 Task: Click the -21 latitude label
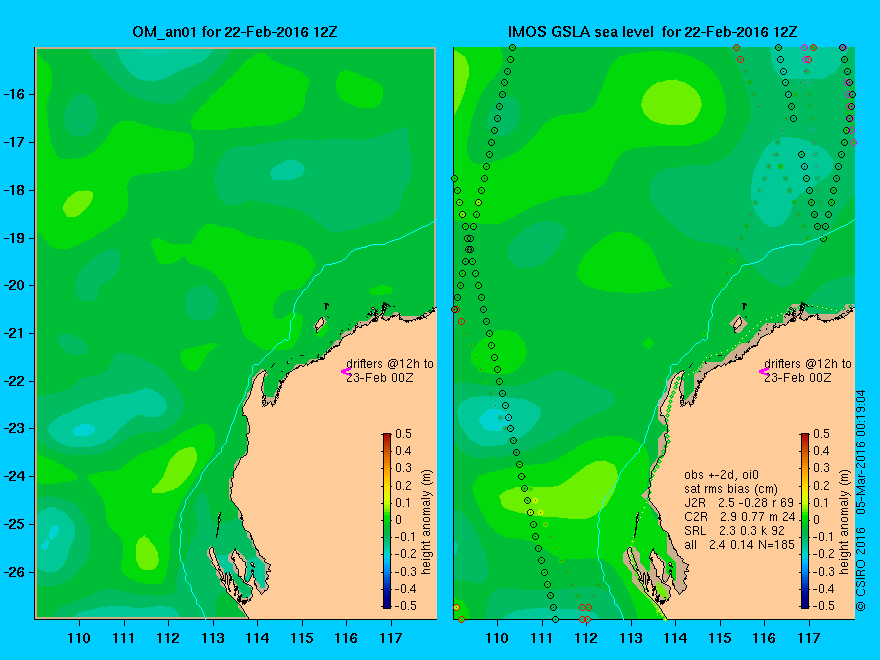pyautogui.click(x=16, y=333)
